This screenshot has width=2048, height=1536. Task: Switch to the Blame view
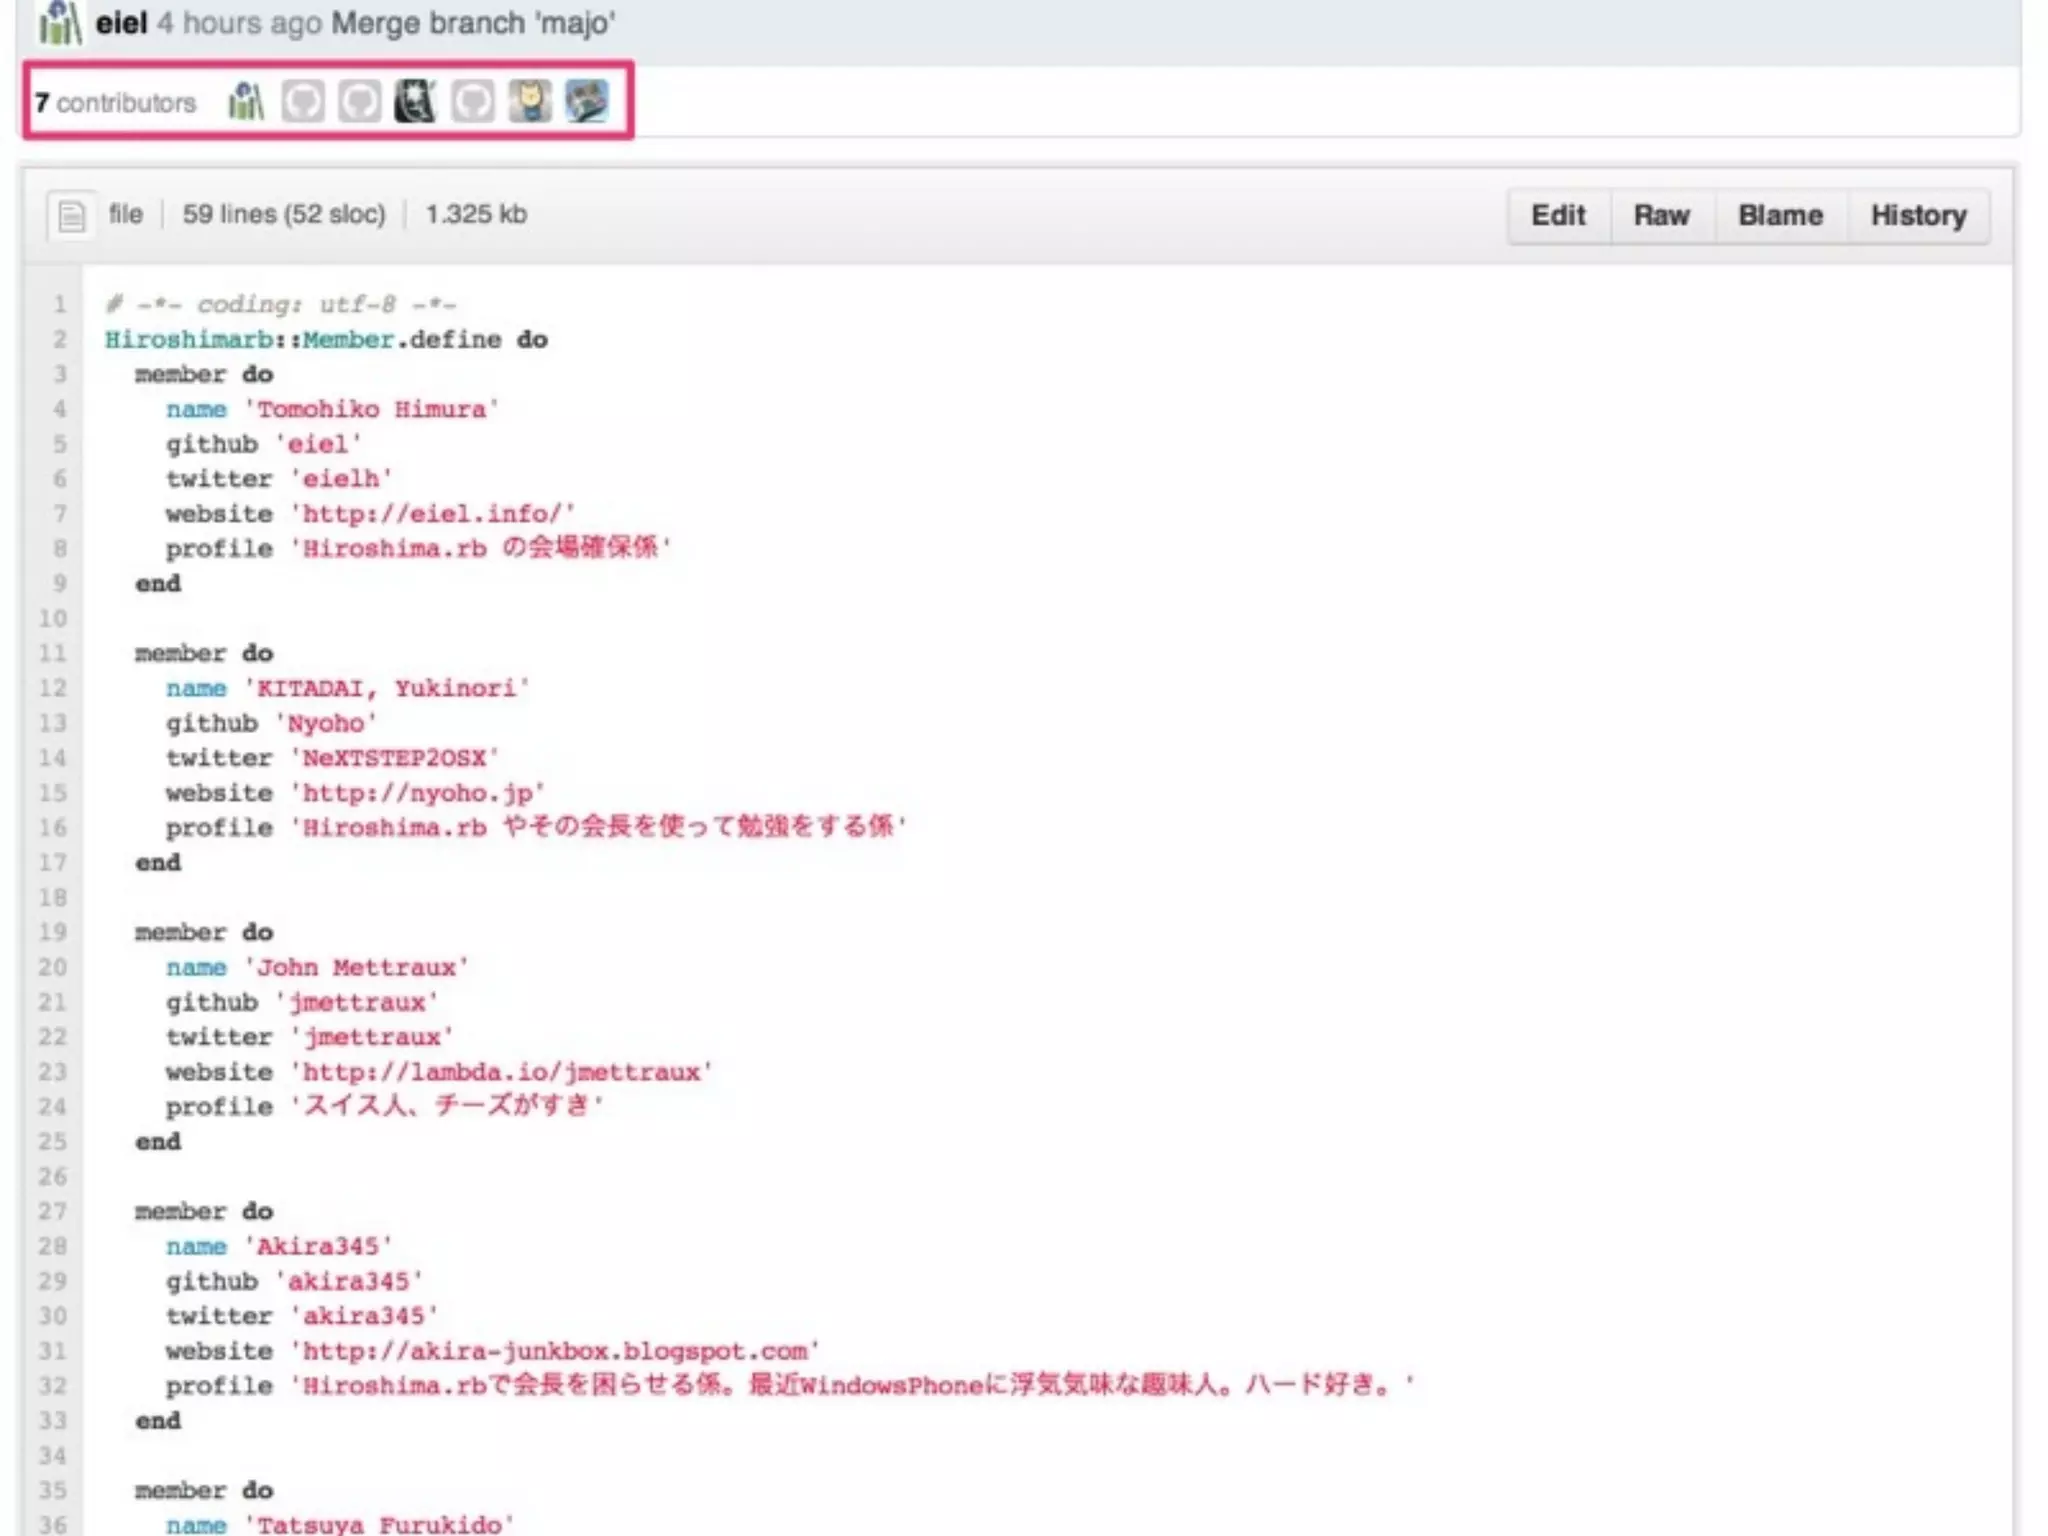[1780, 216]
